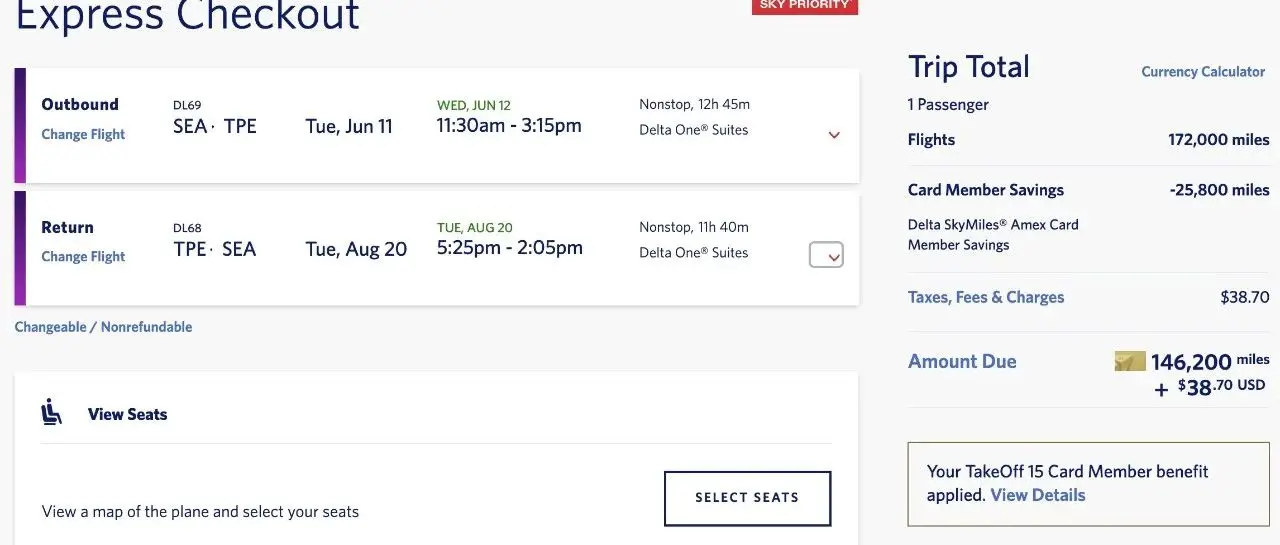Click the gold card icon beside Amount Due
The image size is (1280, 545).
coord(1129,361)
